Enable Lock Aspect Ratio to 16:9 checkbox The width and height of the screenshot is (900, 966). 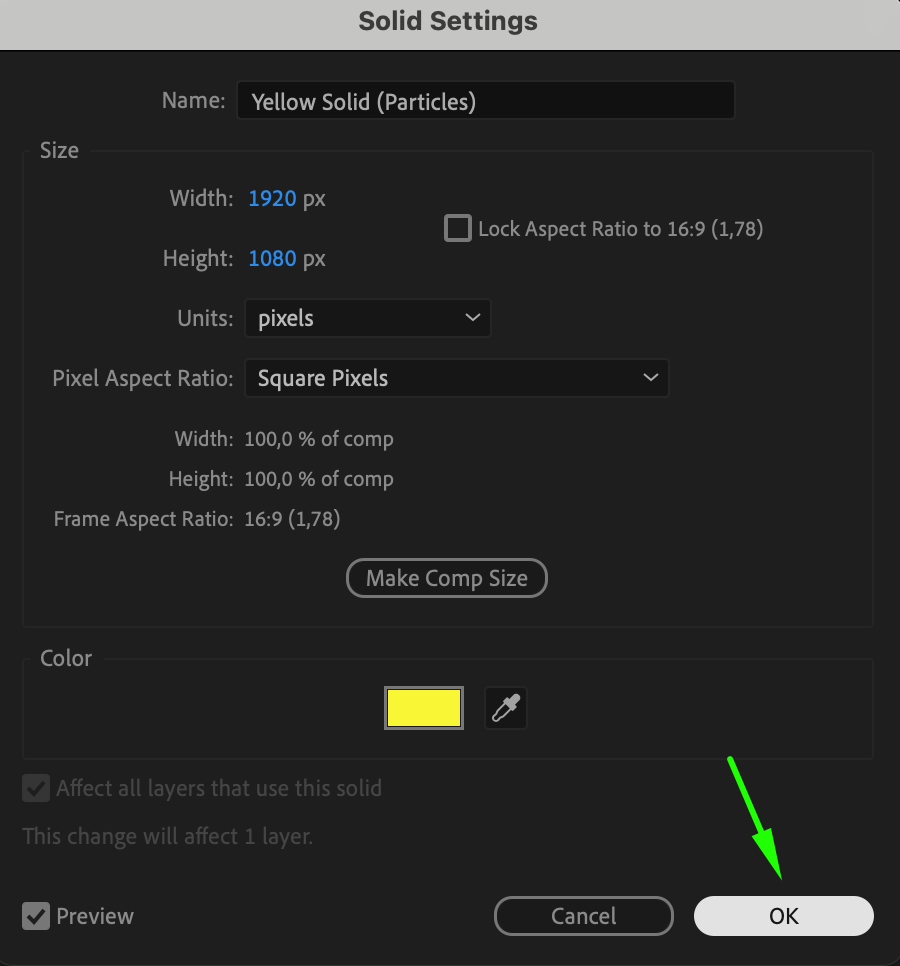point(458,229)
